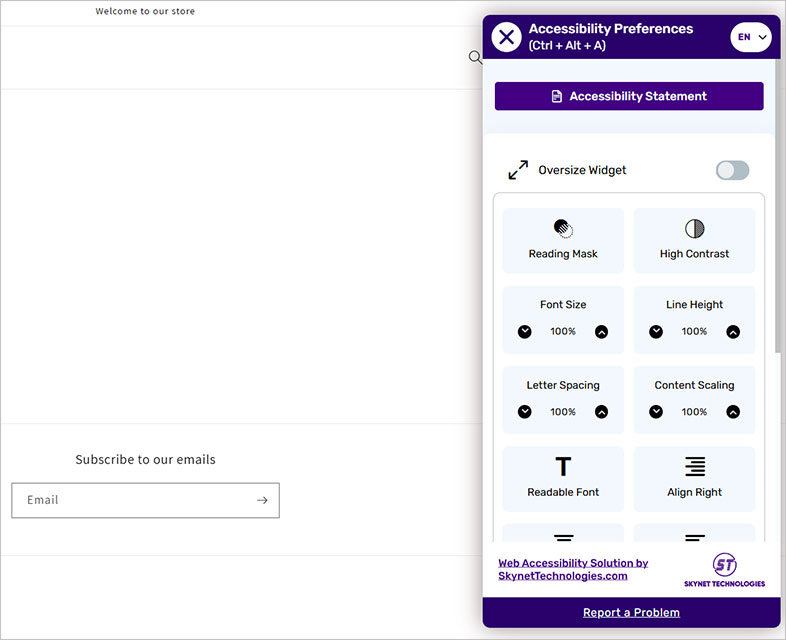Toggle the Oversize Widget switch
This screenshot has height=640, width=786.
732,170
